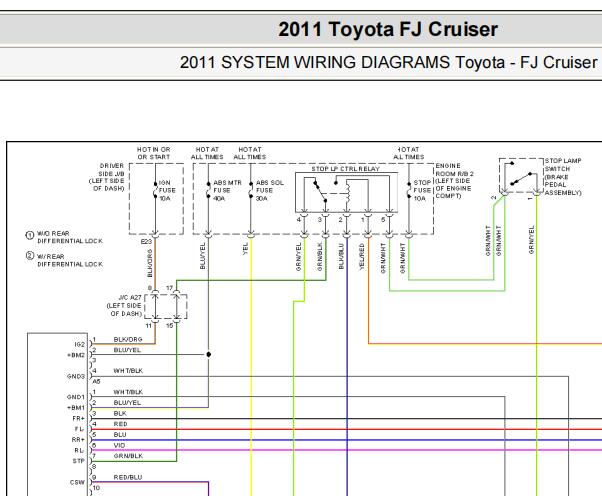The image size is (602, 496).
Task: Click J/C A27 pin number 15
Action: click(170, 326)
